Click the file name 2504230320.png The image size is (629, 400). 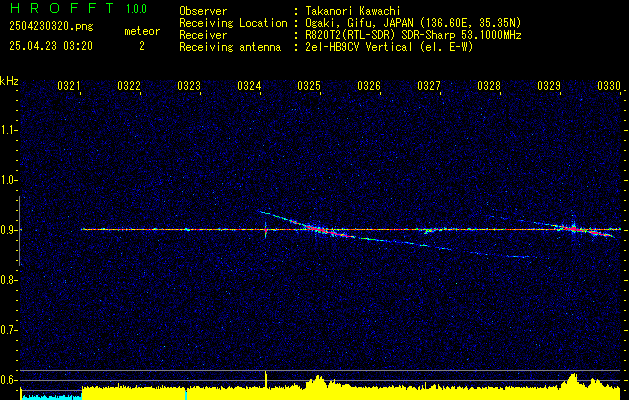pyautogui.click(x=51, y=27)
